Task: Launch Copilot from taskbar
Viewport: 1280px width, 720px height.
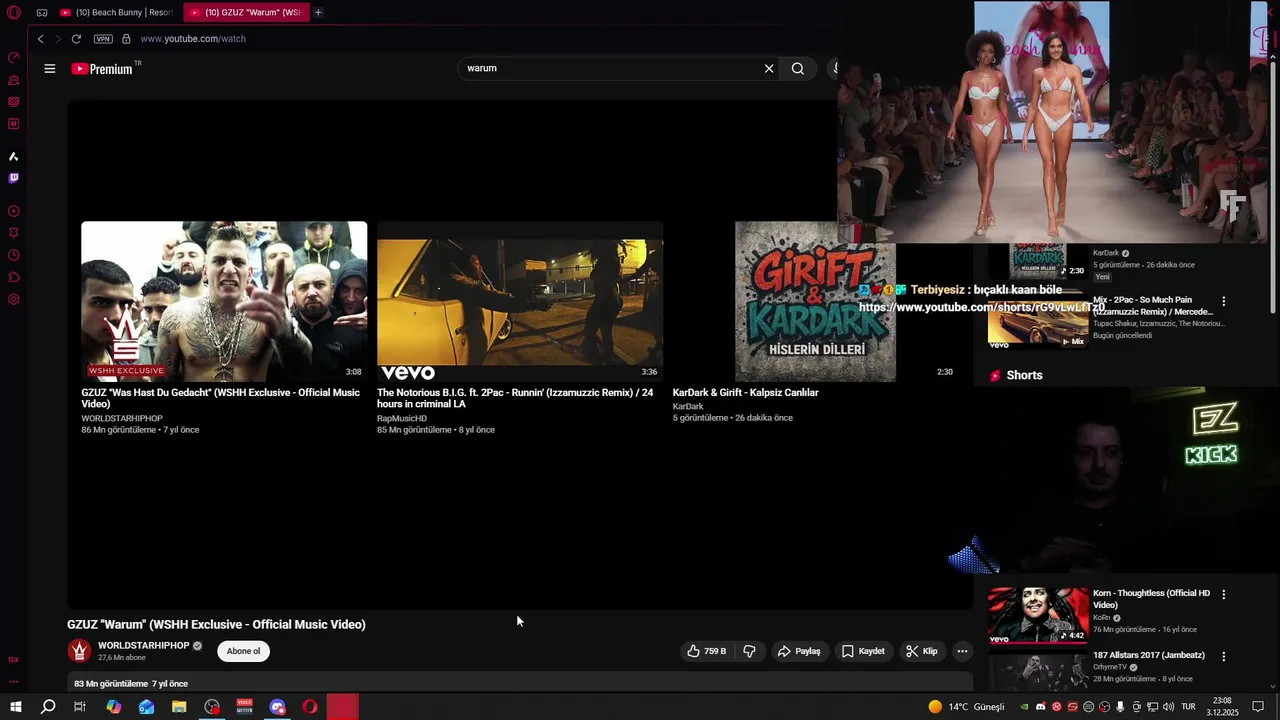Action: point(113,707)
